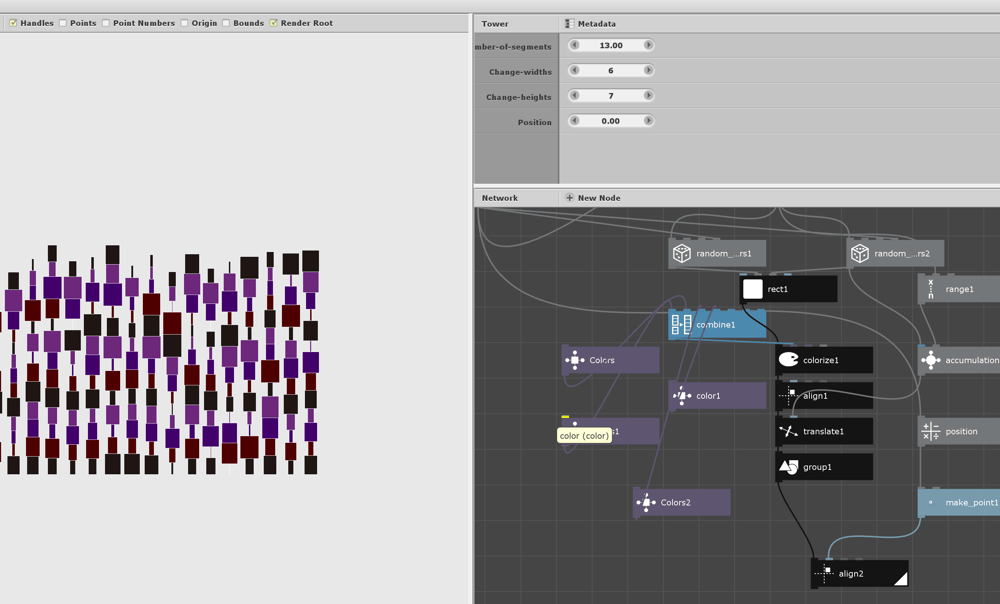Increase Position with its right arrow

pyautogui.click(x=648, y=121)
